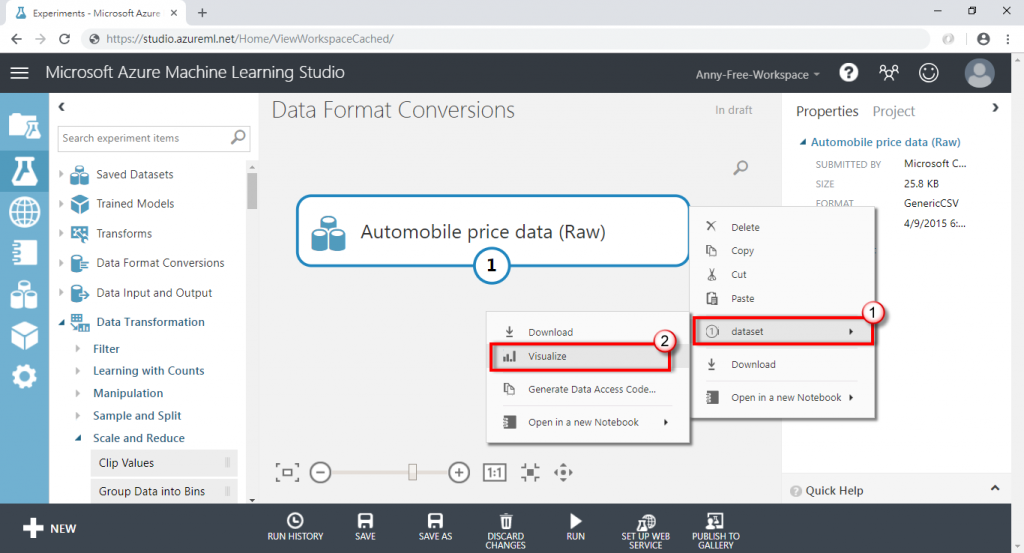Collapse Automobile price data properties triangle
Viewport: 1024px width, 553px height.
click(803, 142)
